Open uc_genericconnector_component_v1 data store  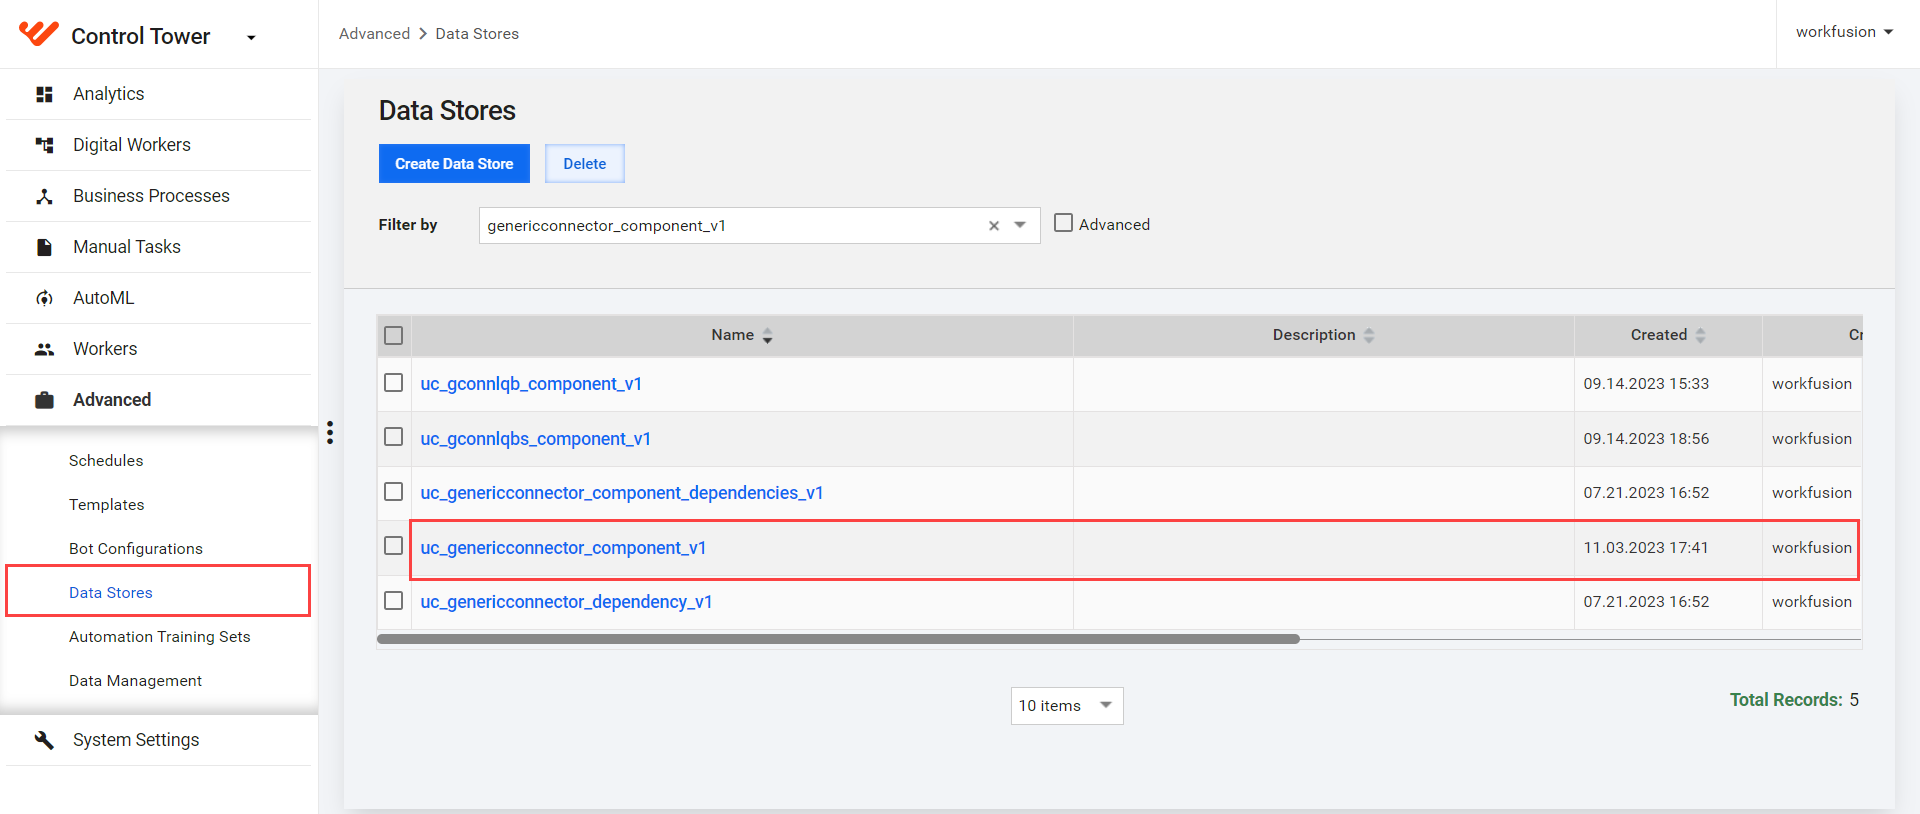(563, 548)
